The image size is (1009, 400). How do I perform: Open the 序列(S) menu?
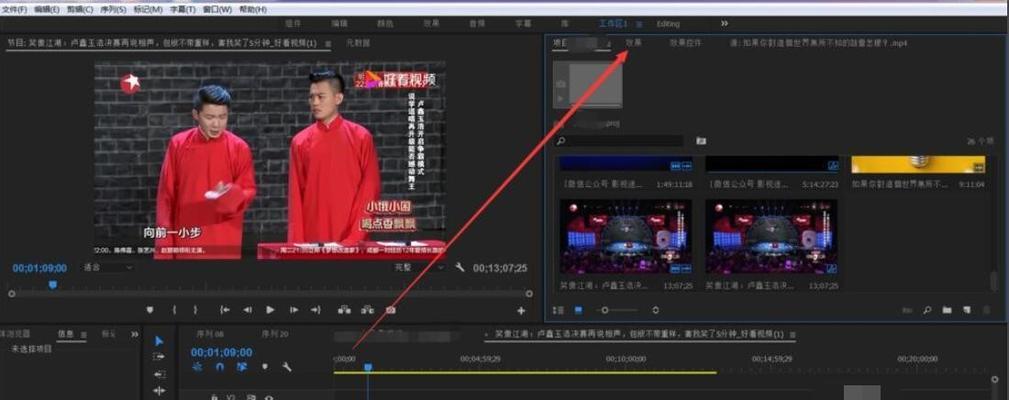pos(114,10)
